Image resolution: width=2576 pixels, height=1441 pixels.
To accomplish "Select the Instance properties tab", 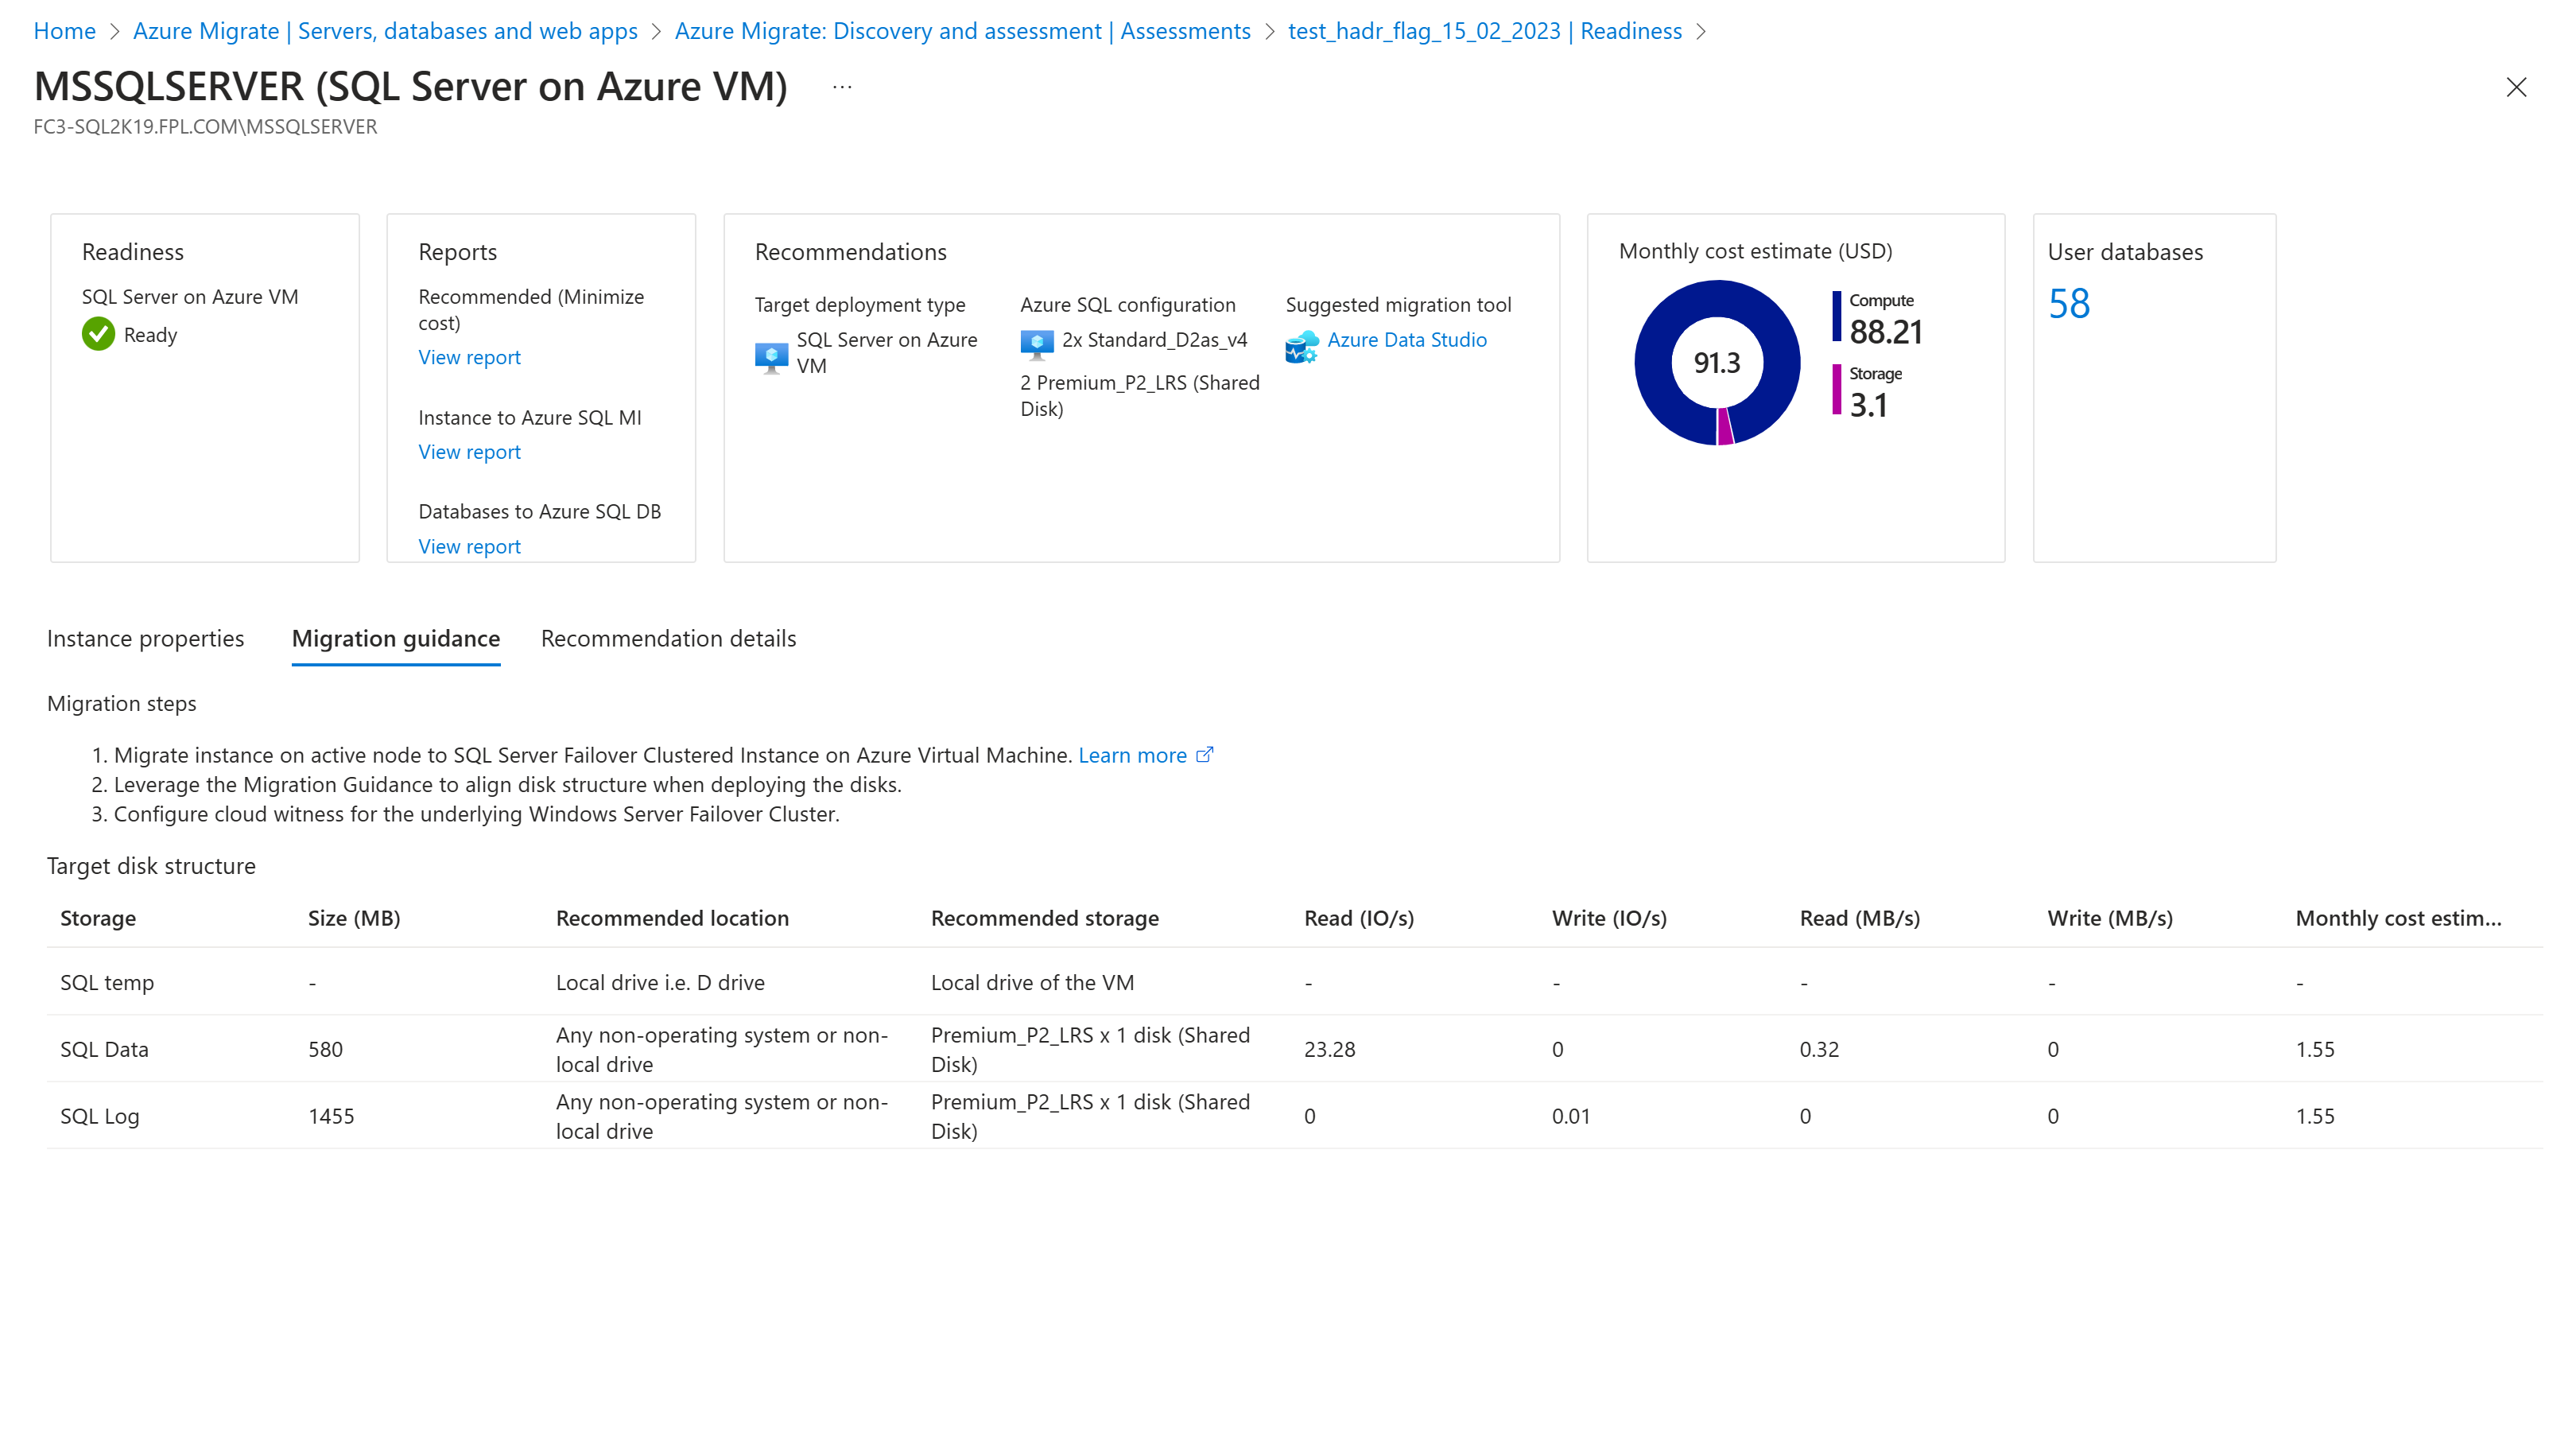I will coord(145,637).
